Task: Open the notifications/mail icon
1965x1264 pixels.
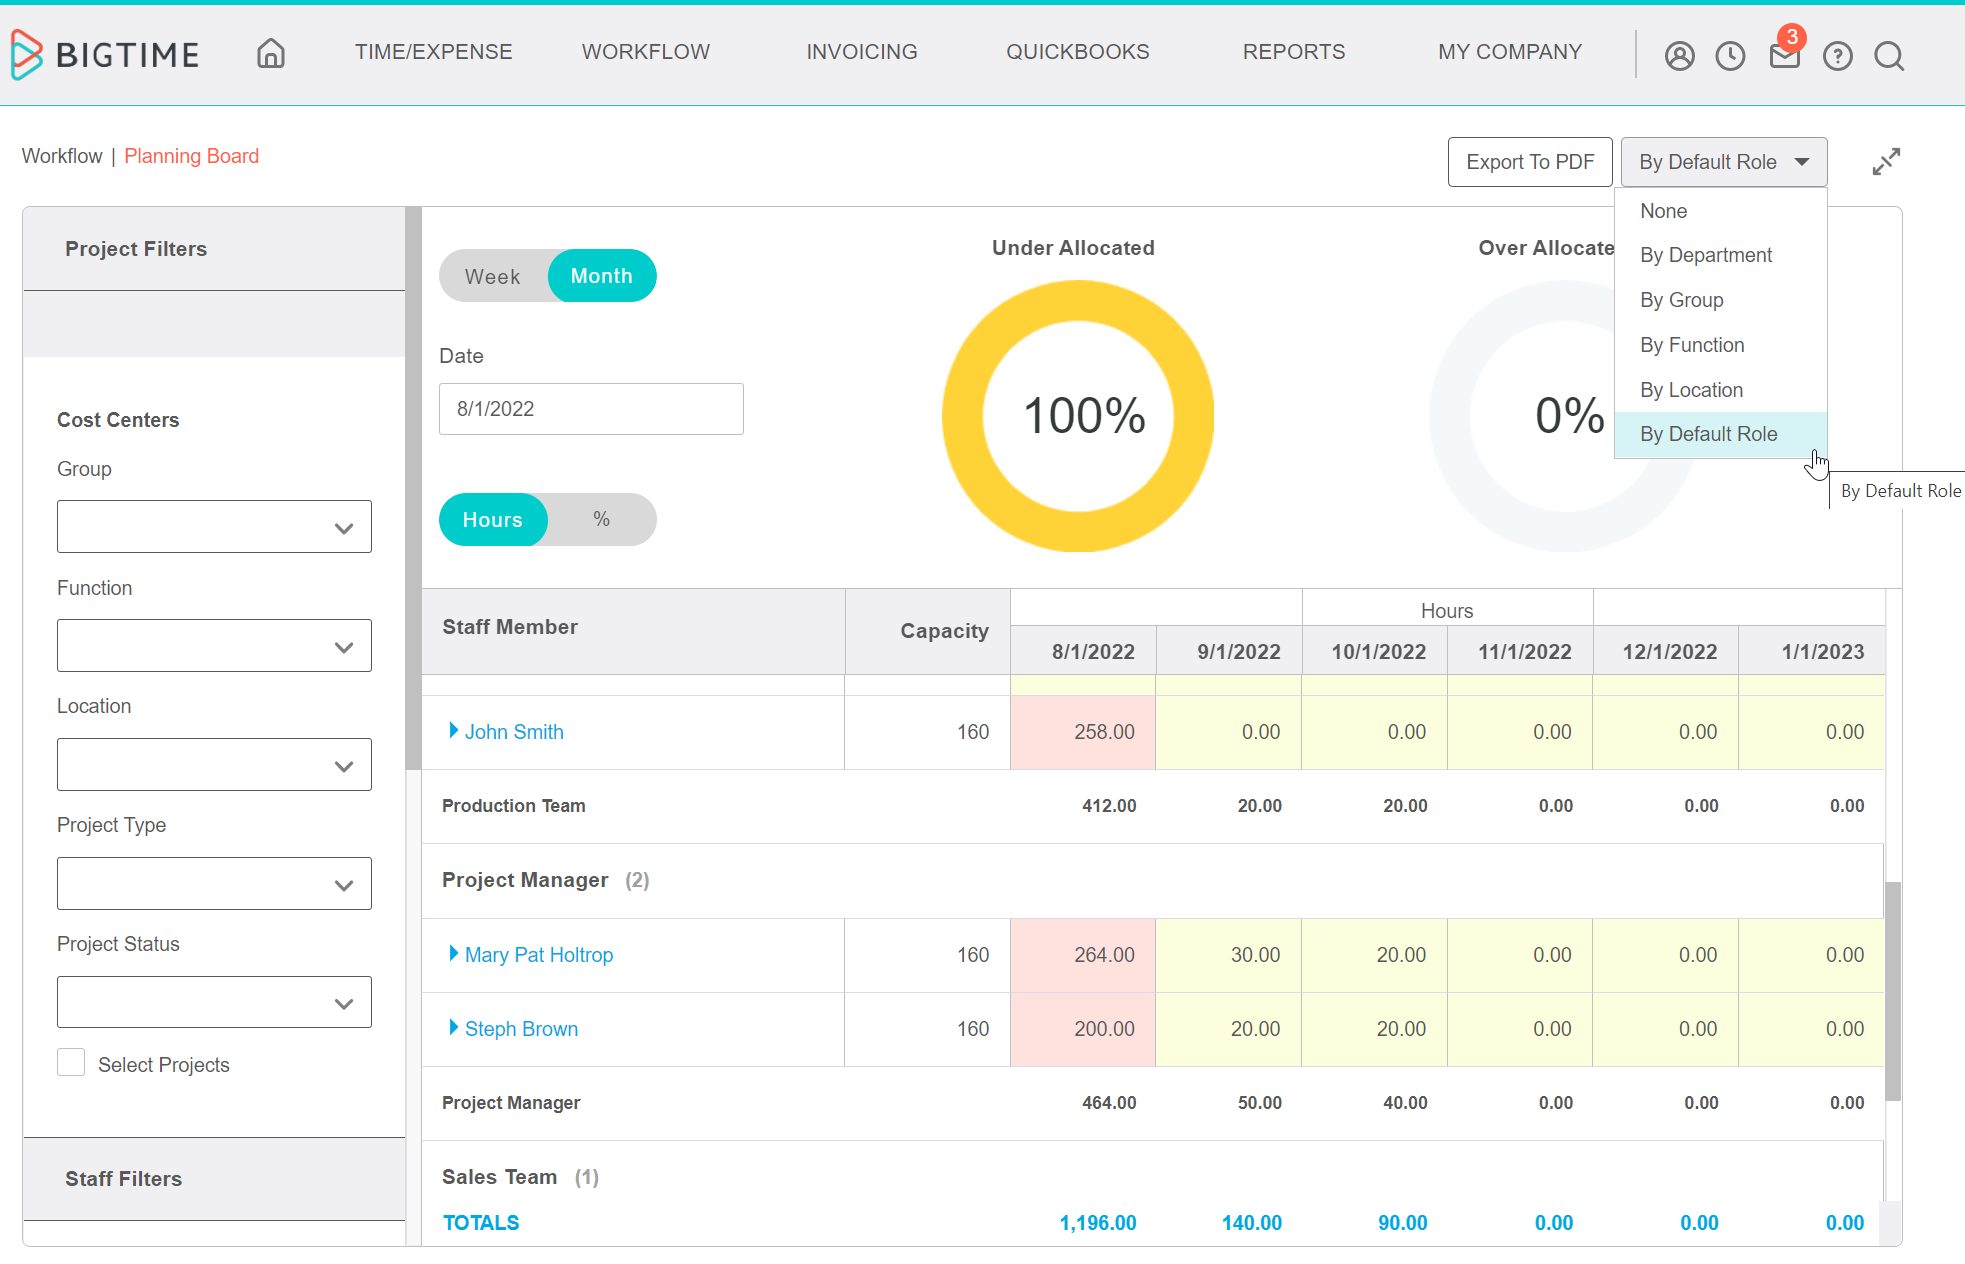Action: click(1783, 52)
